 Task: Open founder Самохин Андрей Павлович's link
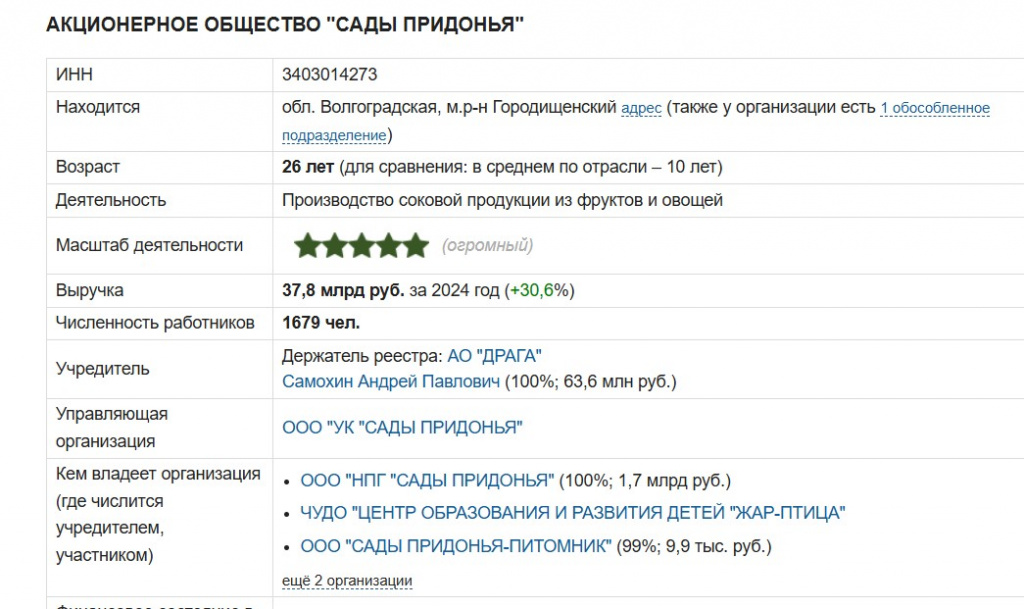[391, 381]
